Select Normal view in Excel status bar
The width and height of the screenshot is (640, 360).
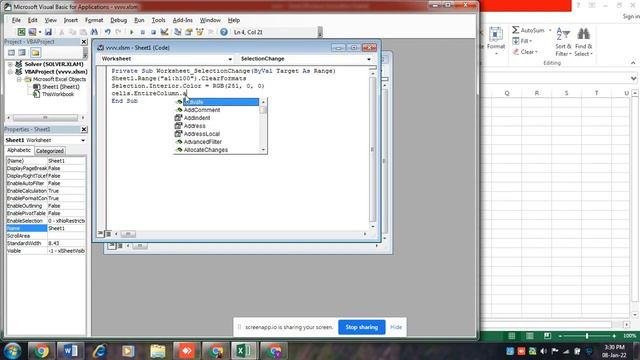pyautogui.click(x=511, y=336)
